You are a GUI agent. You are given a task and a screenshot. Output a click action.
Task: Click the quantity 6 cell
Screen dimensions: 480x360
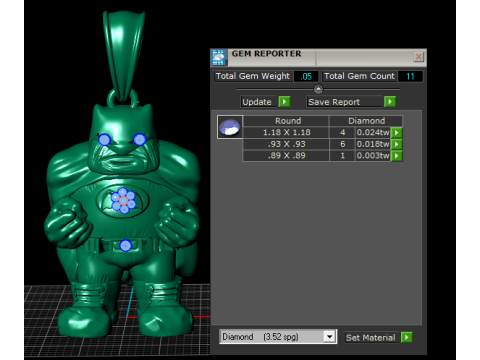[x=342, y=144]
